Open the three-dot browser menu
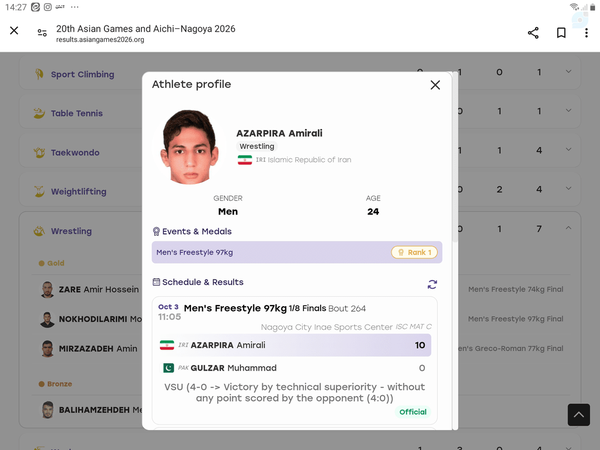The image size is (600, 450). [586, 33]
